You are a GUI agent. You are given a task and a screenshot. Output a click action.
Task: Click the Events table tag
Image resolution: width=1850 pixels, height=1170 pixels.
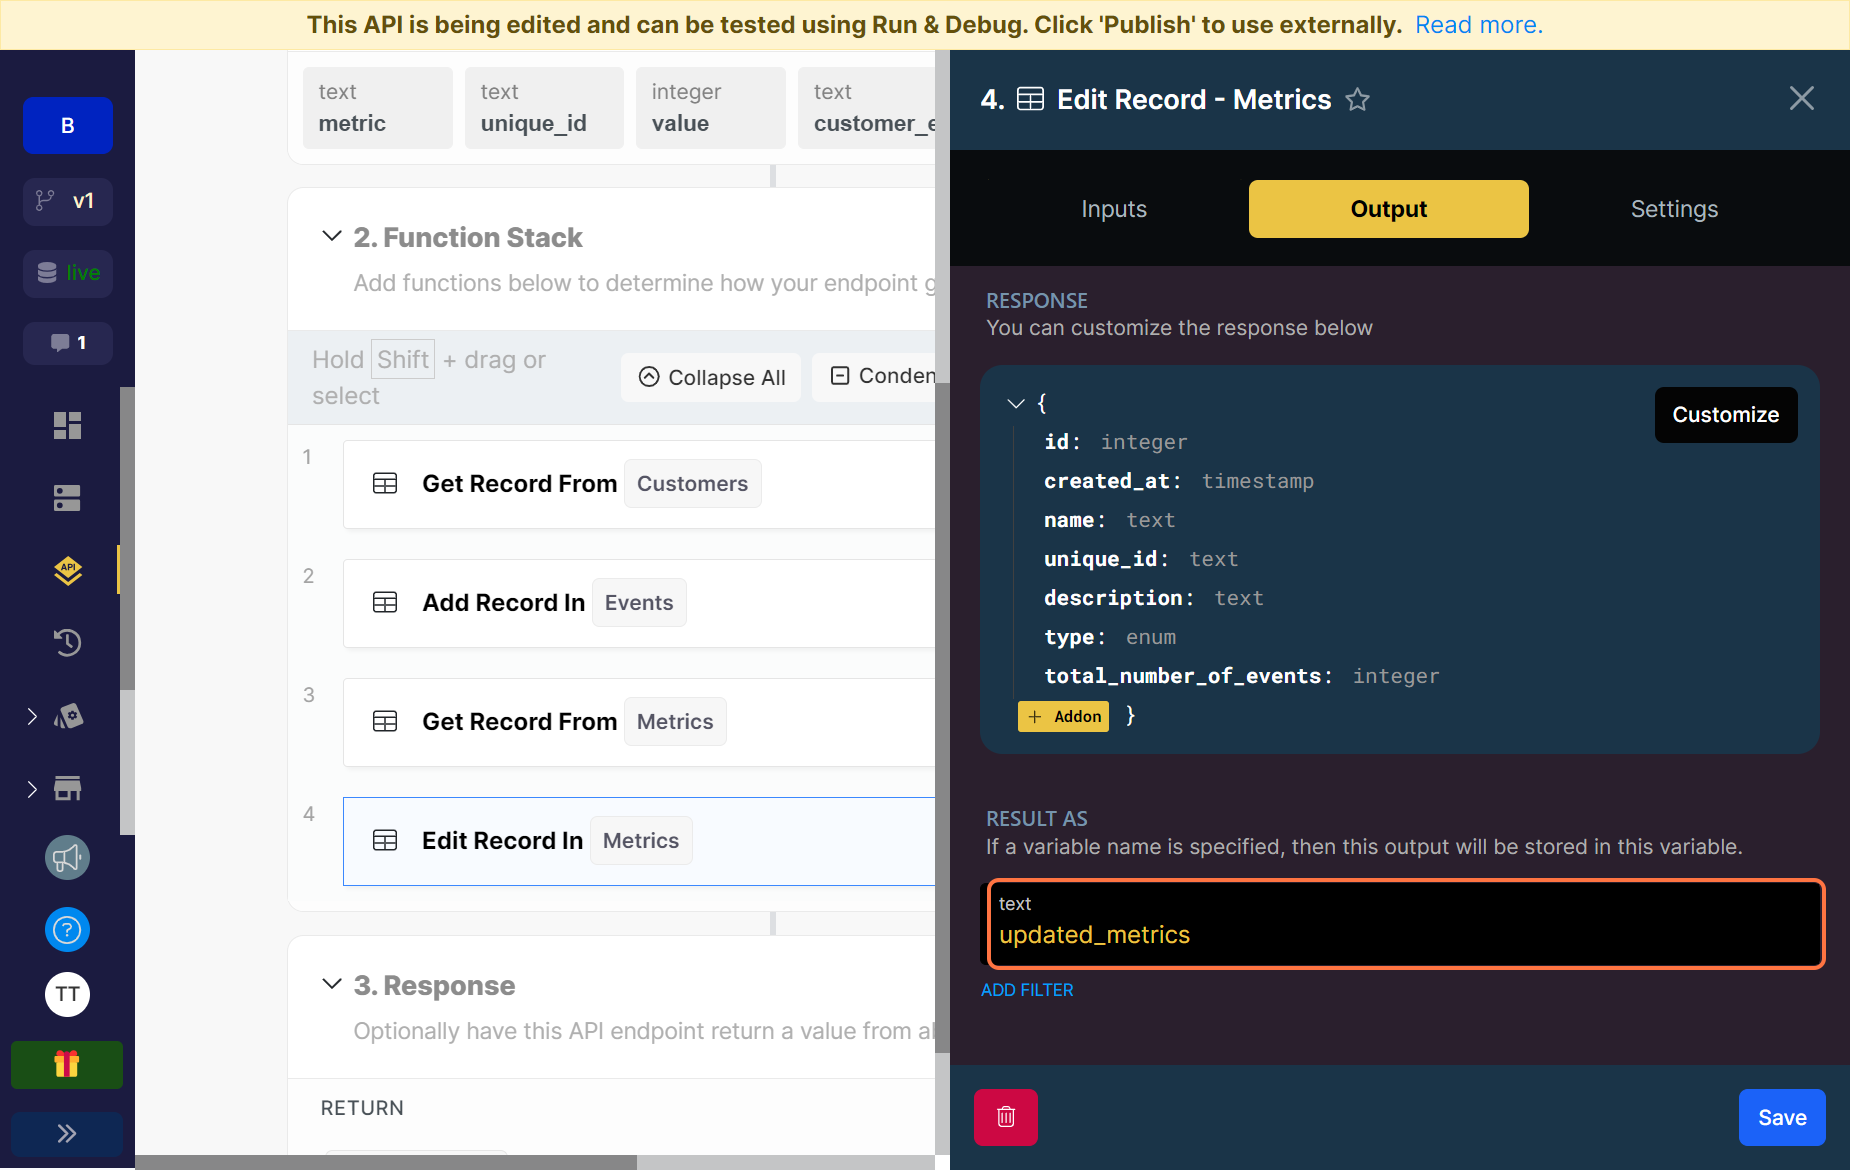pyautogui.click(x=639, y=603)
